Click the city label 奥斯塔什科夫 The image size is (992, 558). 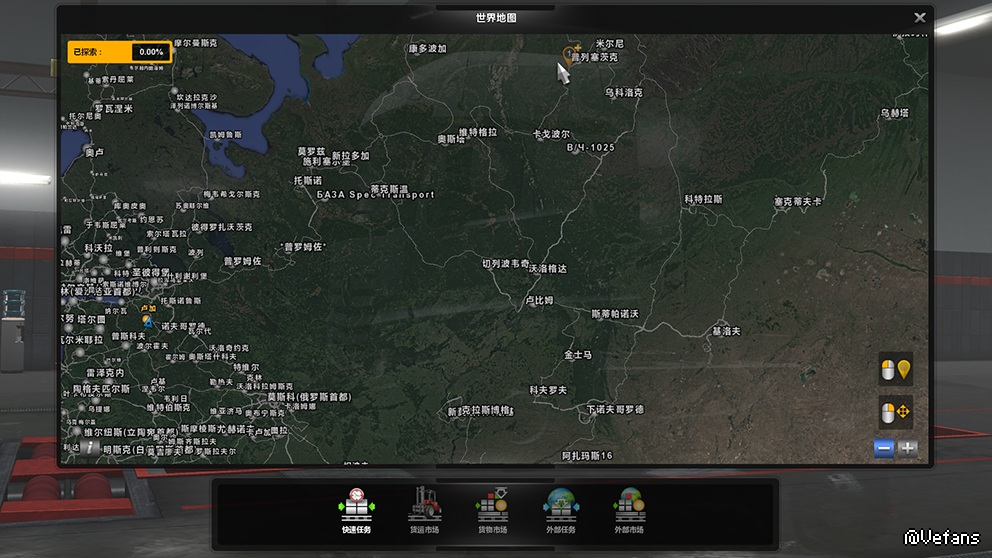[212, 357]
